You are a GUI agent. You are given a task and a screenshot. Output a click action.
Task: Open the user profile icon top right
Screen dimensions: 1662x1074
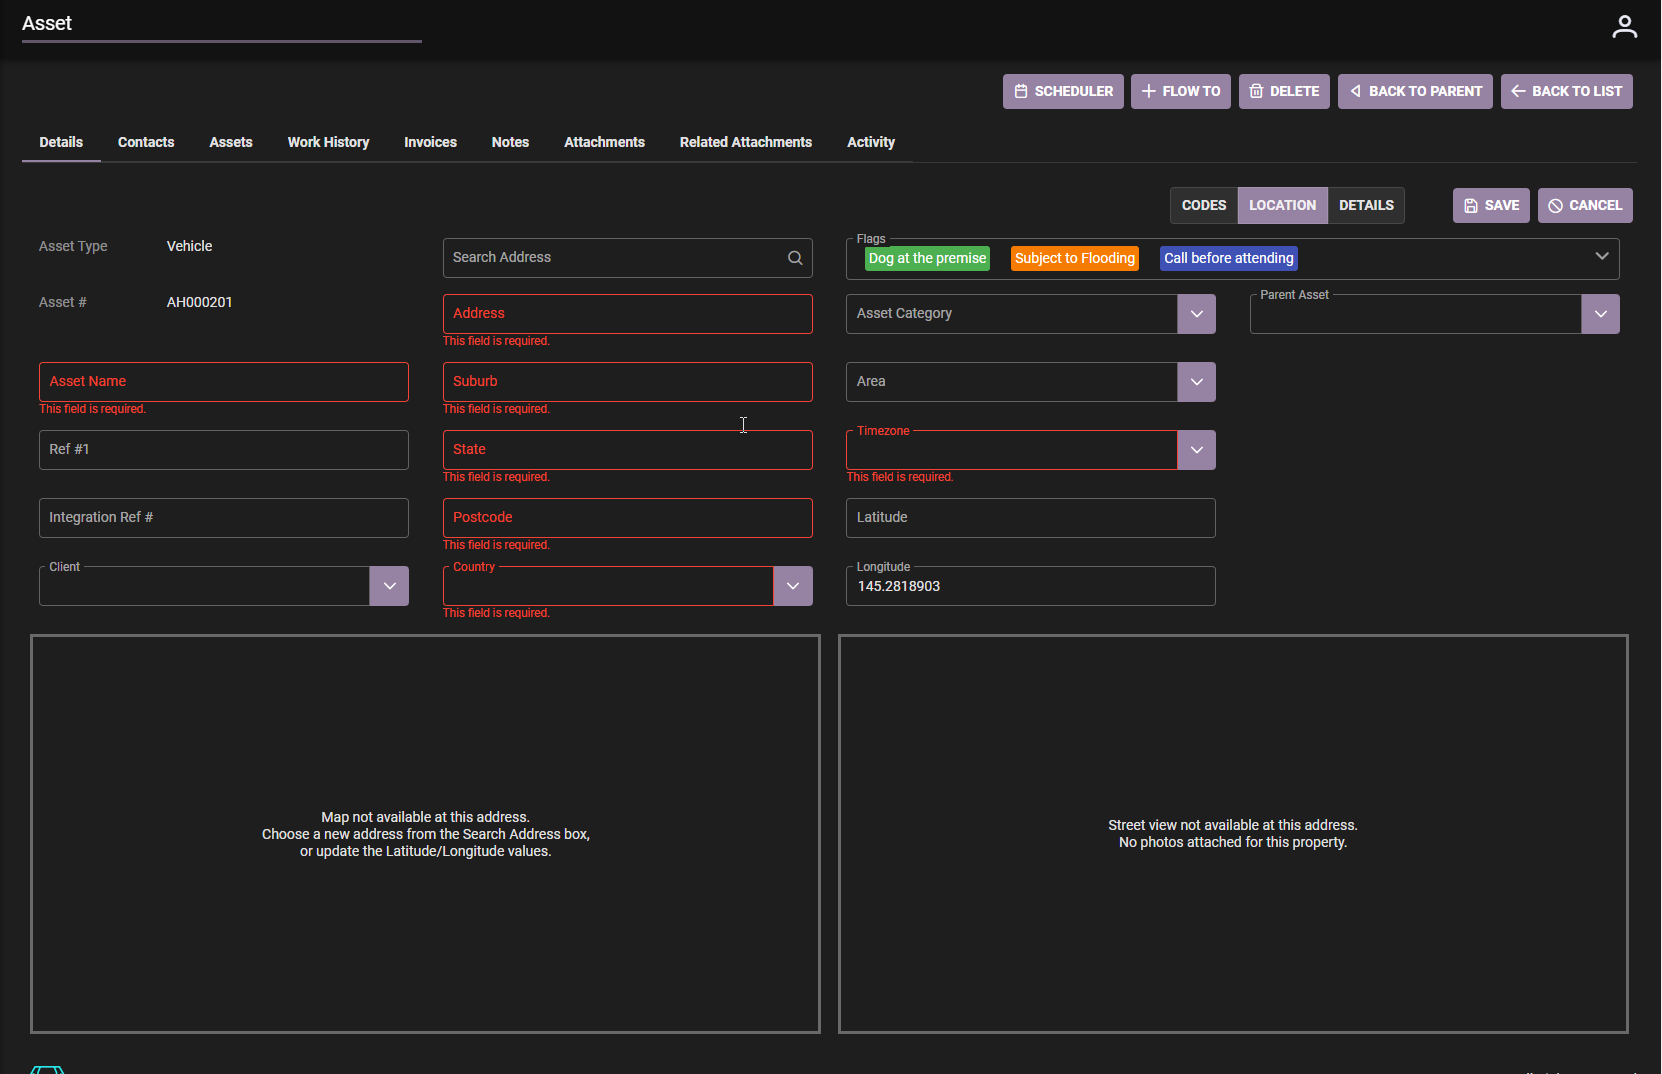point(1624,26)
